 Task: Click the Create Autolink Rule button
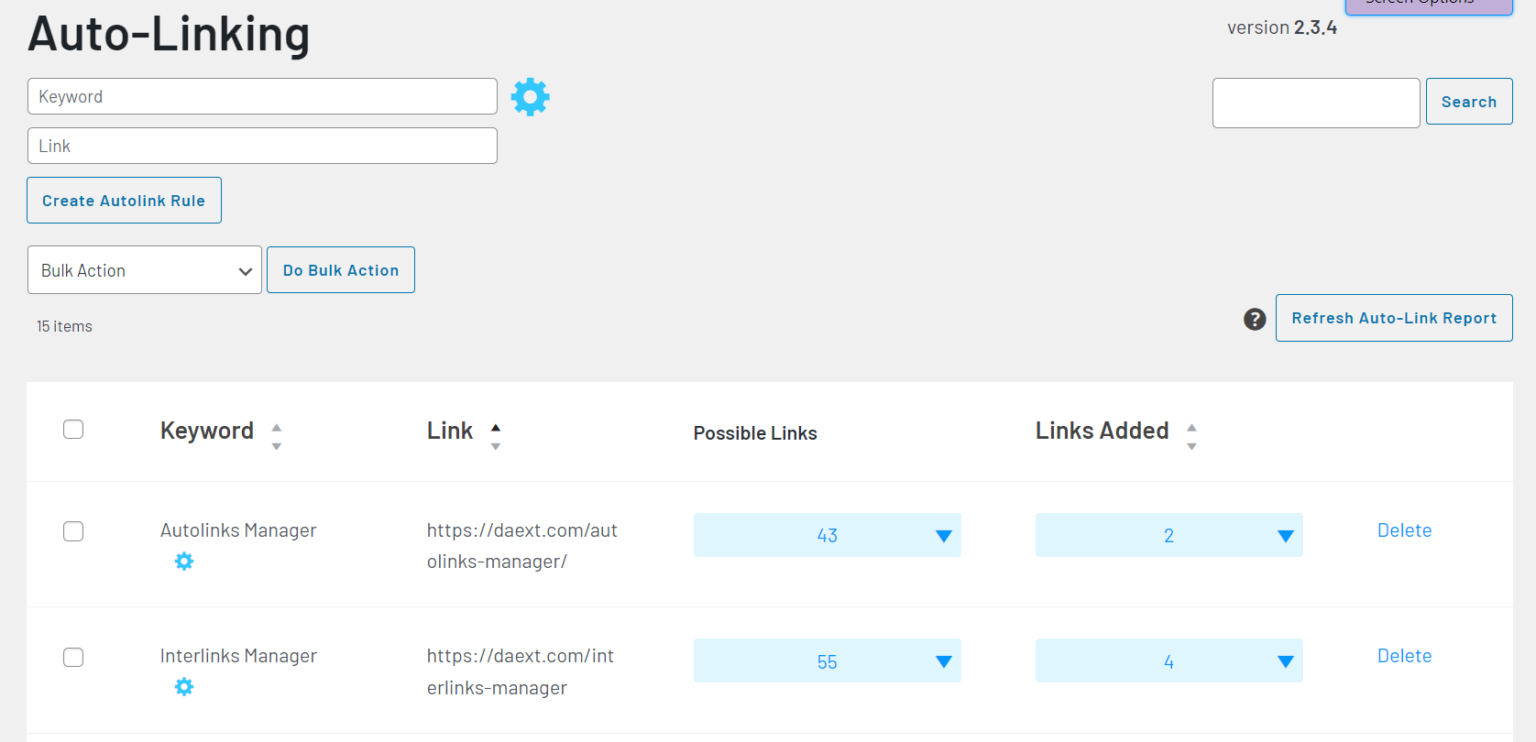[x=123, y=200]
